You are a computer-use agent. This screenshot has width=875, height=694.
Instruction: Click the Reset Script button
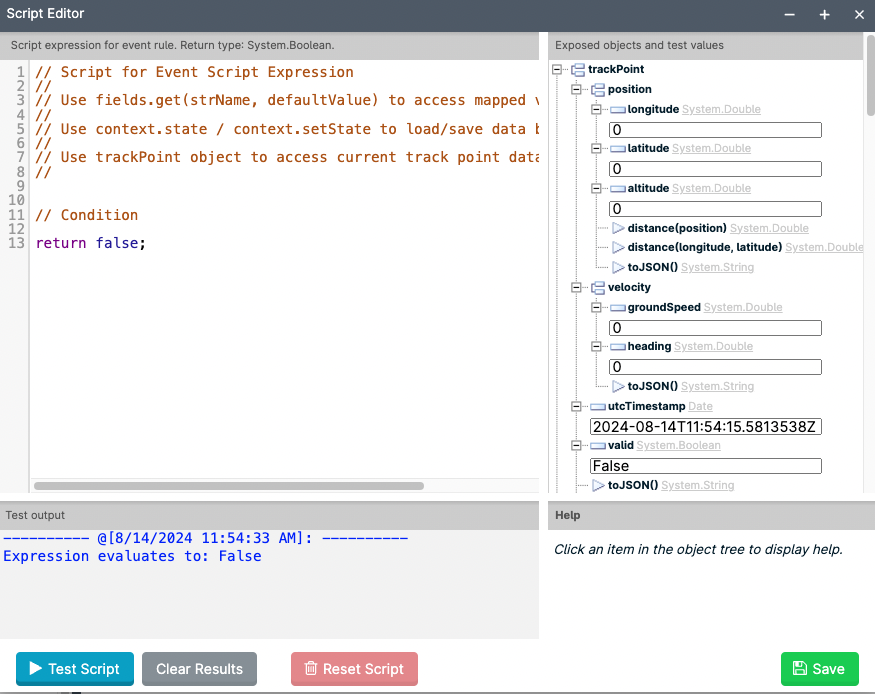coord(354,668)
